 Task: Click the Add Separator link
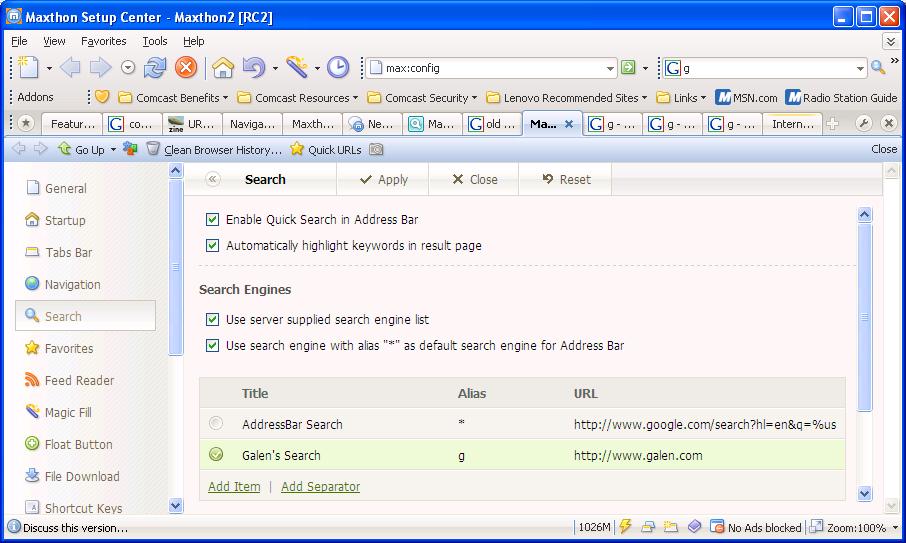click(320, 486)
